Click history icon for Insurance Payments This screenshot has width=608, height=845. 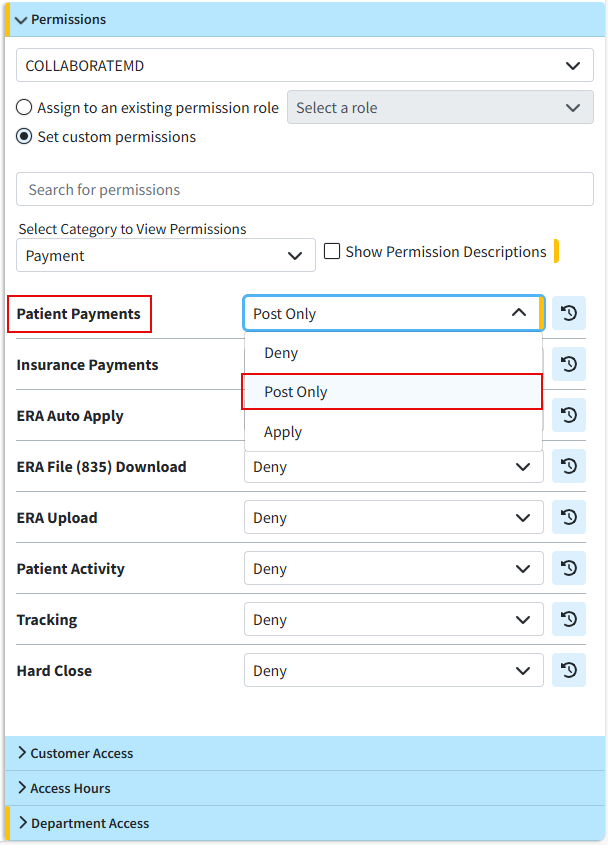click(x=568, y=365)
